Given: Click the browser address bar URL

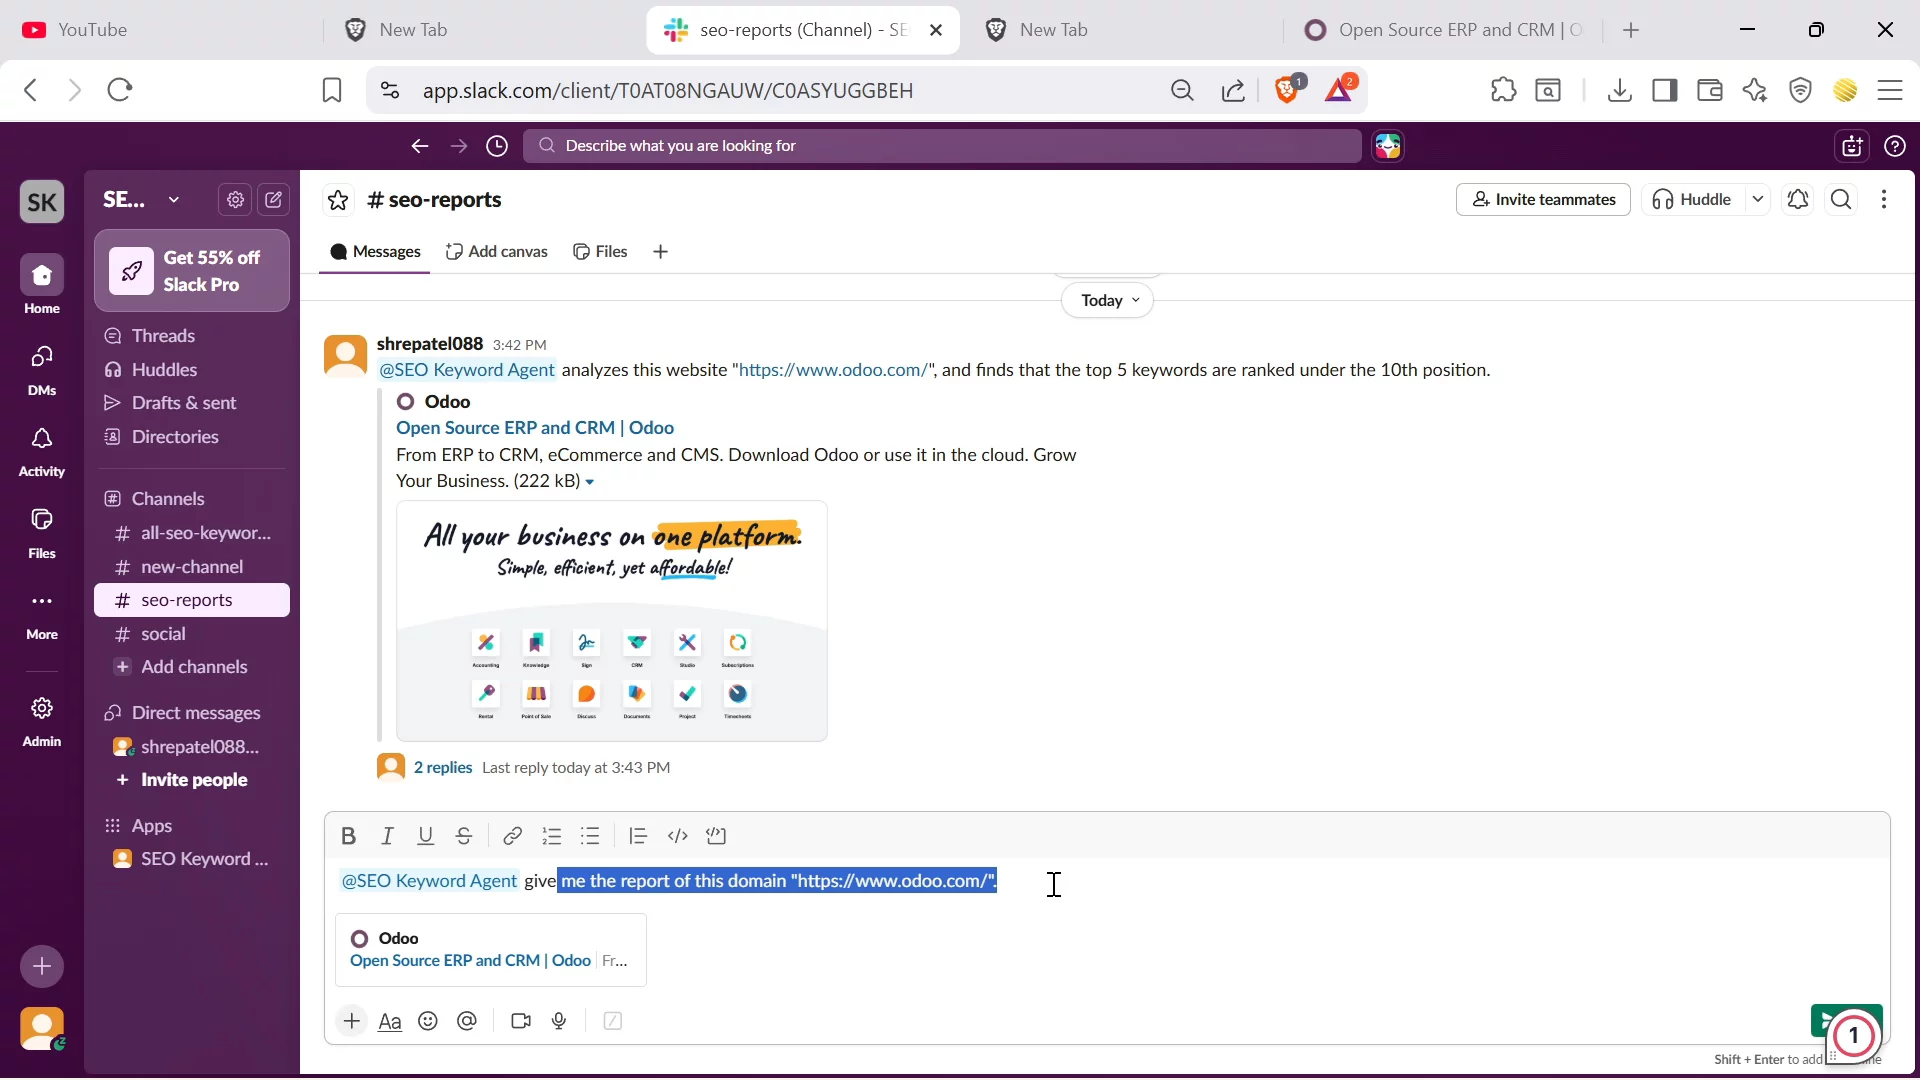Looking at the screenshot, I should pyautogui.click(x=668, y=91).
